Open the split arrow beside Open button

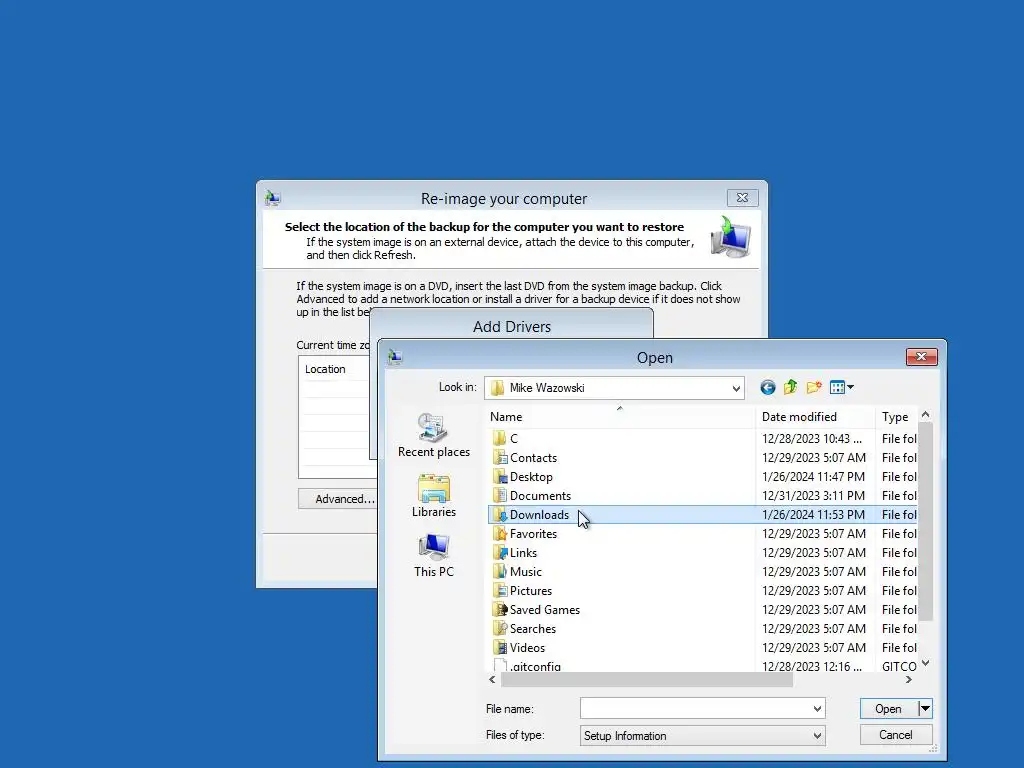point(925,709)
